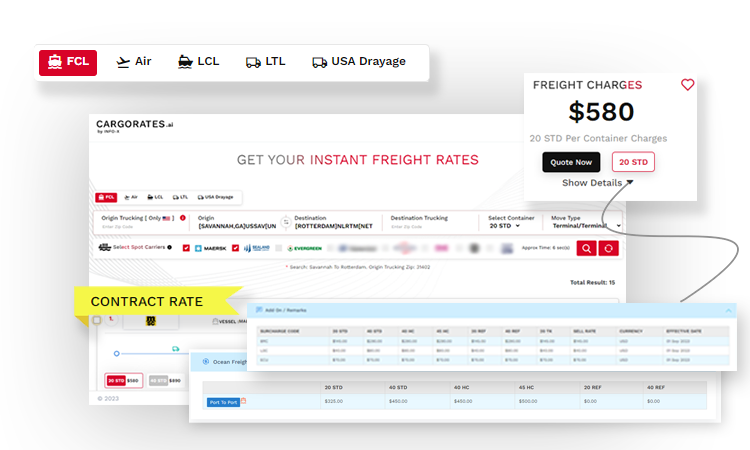Click the 'Total Result: 15' text
This screenshot has width=750, height=450.
[592, 283]
